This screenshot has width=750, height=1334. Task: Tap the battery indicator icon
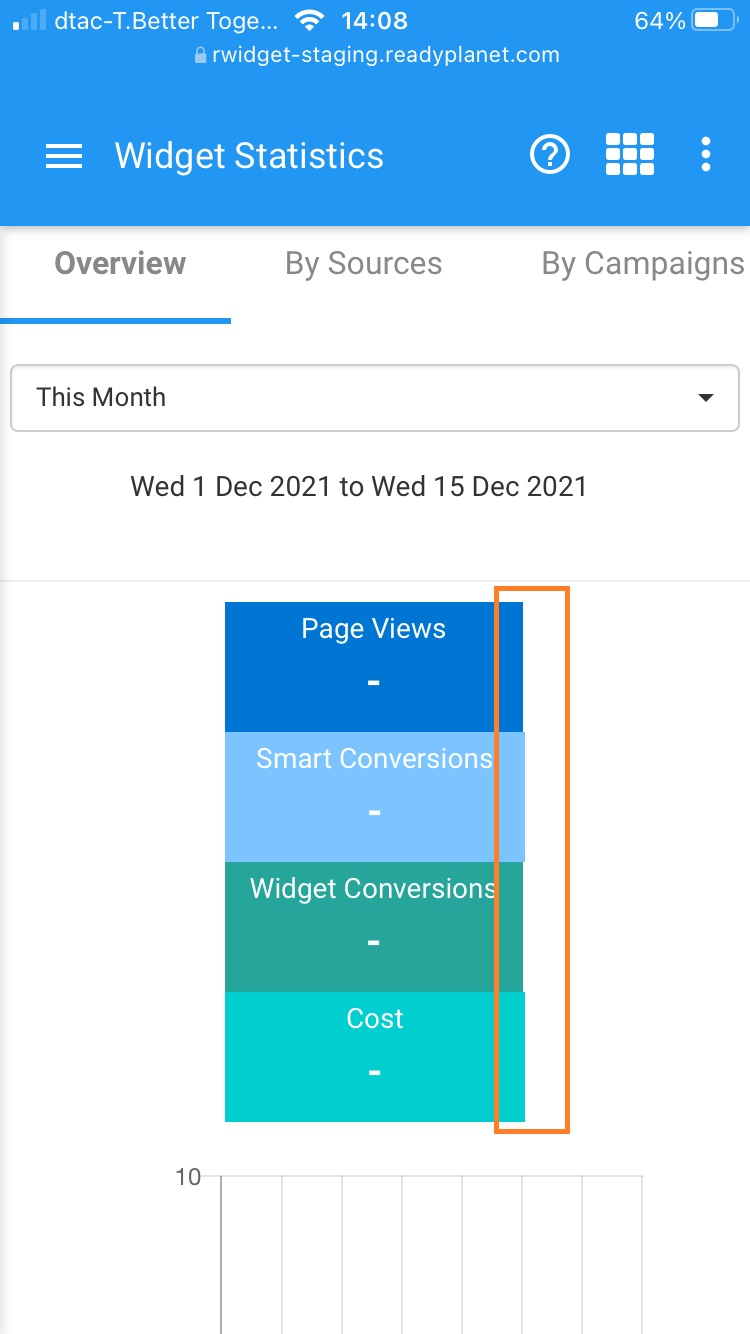pyautogui.click(x=714, y=20)
